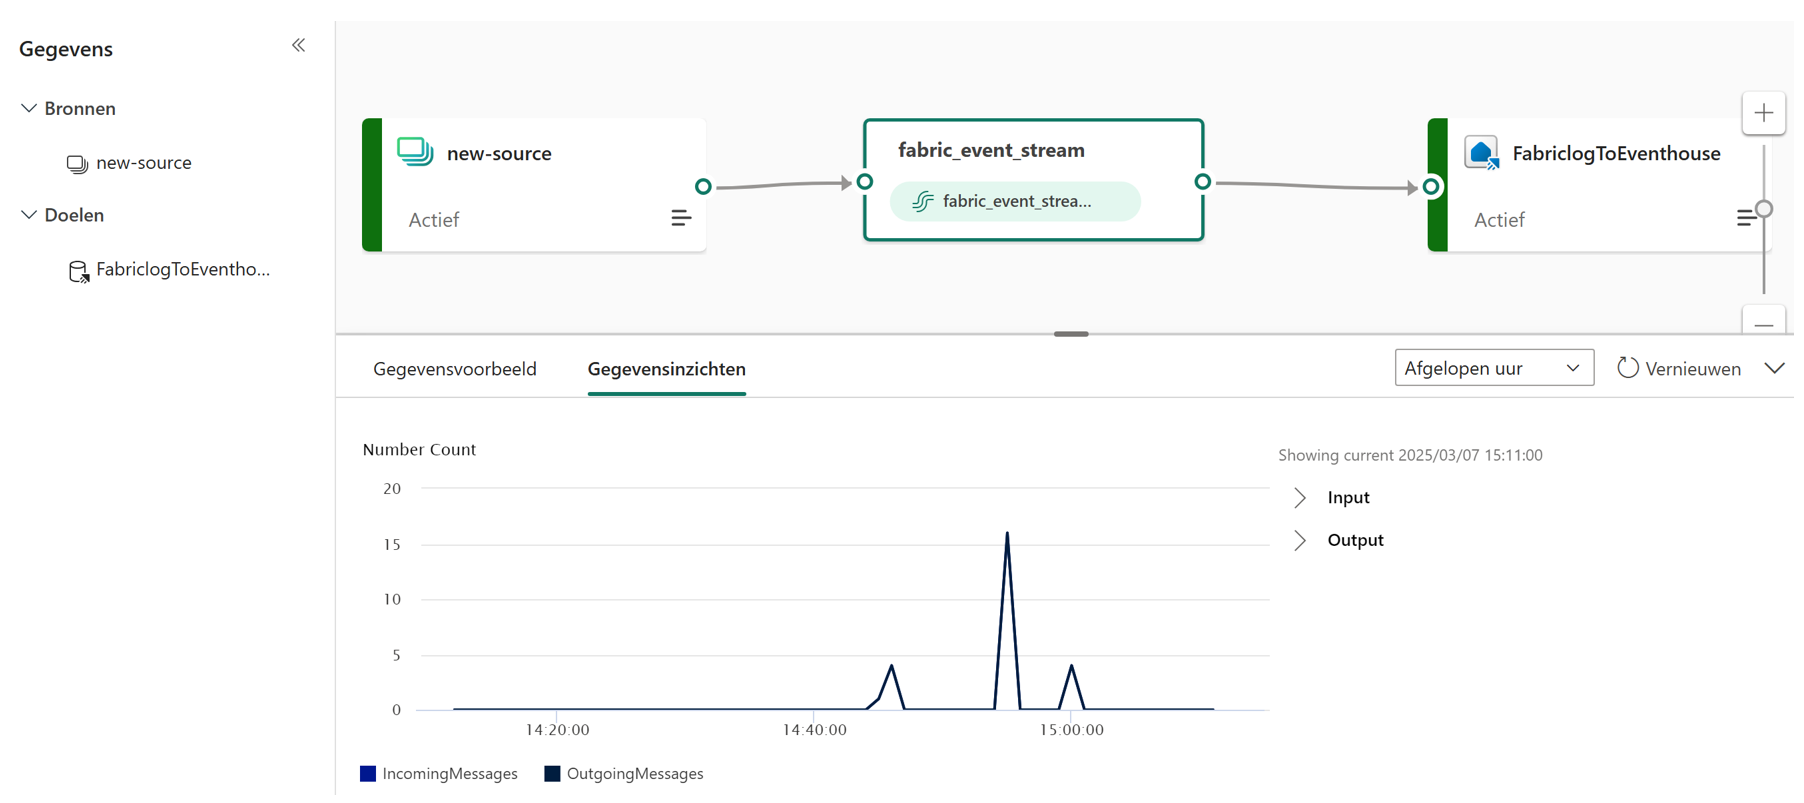Open the Vernieuwen options chevron
This screenshot has height=803, width=1804.
click(x=1775, y=368)
